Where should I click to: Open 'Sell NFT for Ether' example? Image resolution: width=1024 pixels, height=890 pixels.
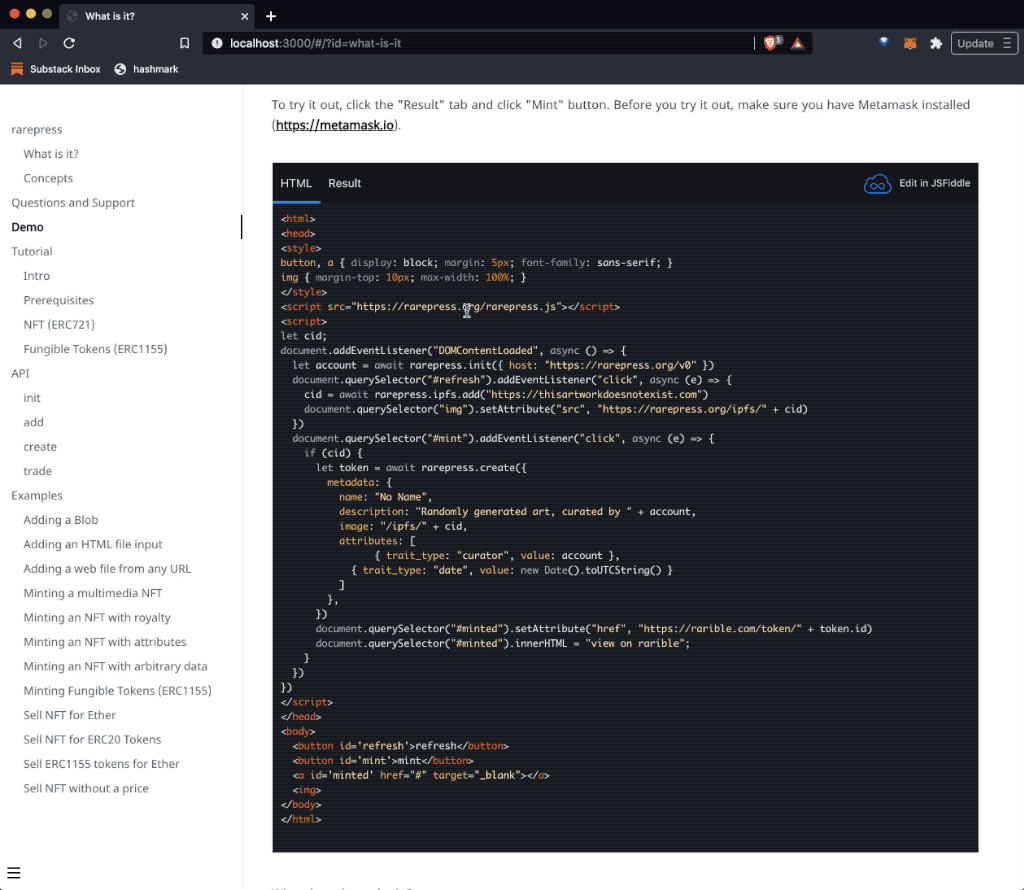tap(69, 716)
